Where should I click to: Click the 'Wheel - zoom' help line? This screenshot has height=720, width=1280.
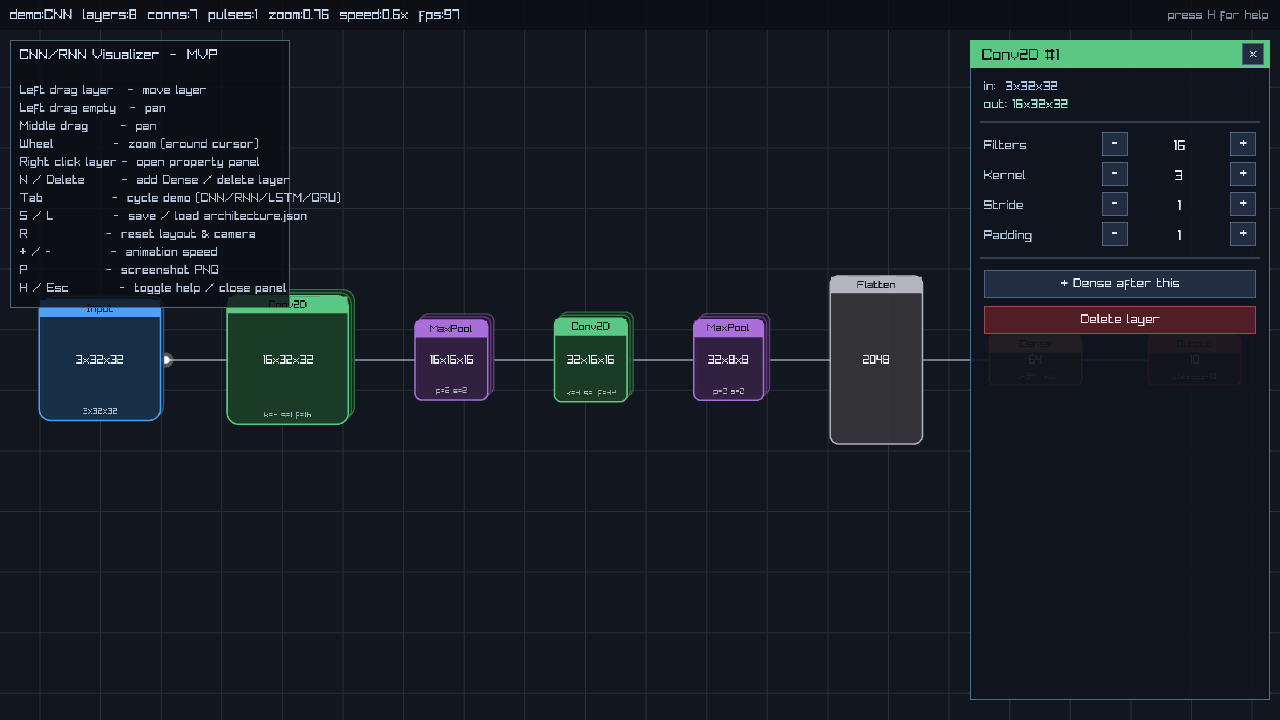tap(139, 144)
